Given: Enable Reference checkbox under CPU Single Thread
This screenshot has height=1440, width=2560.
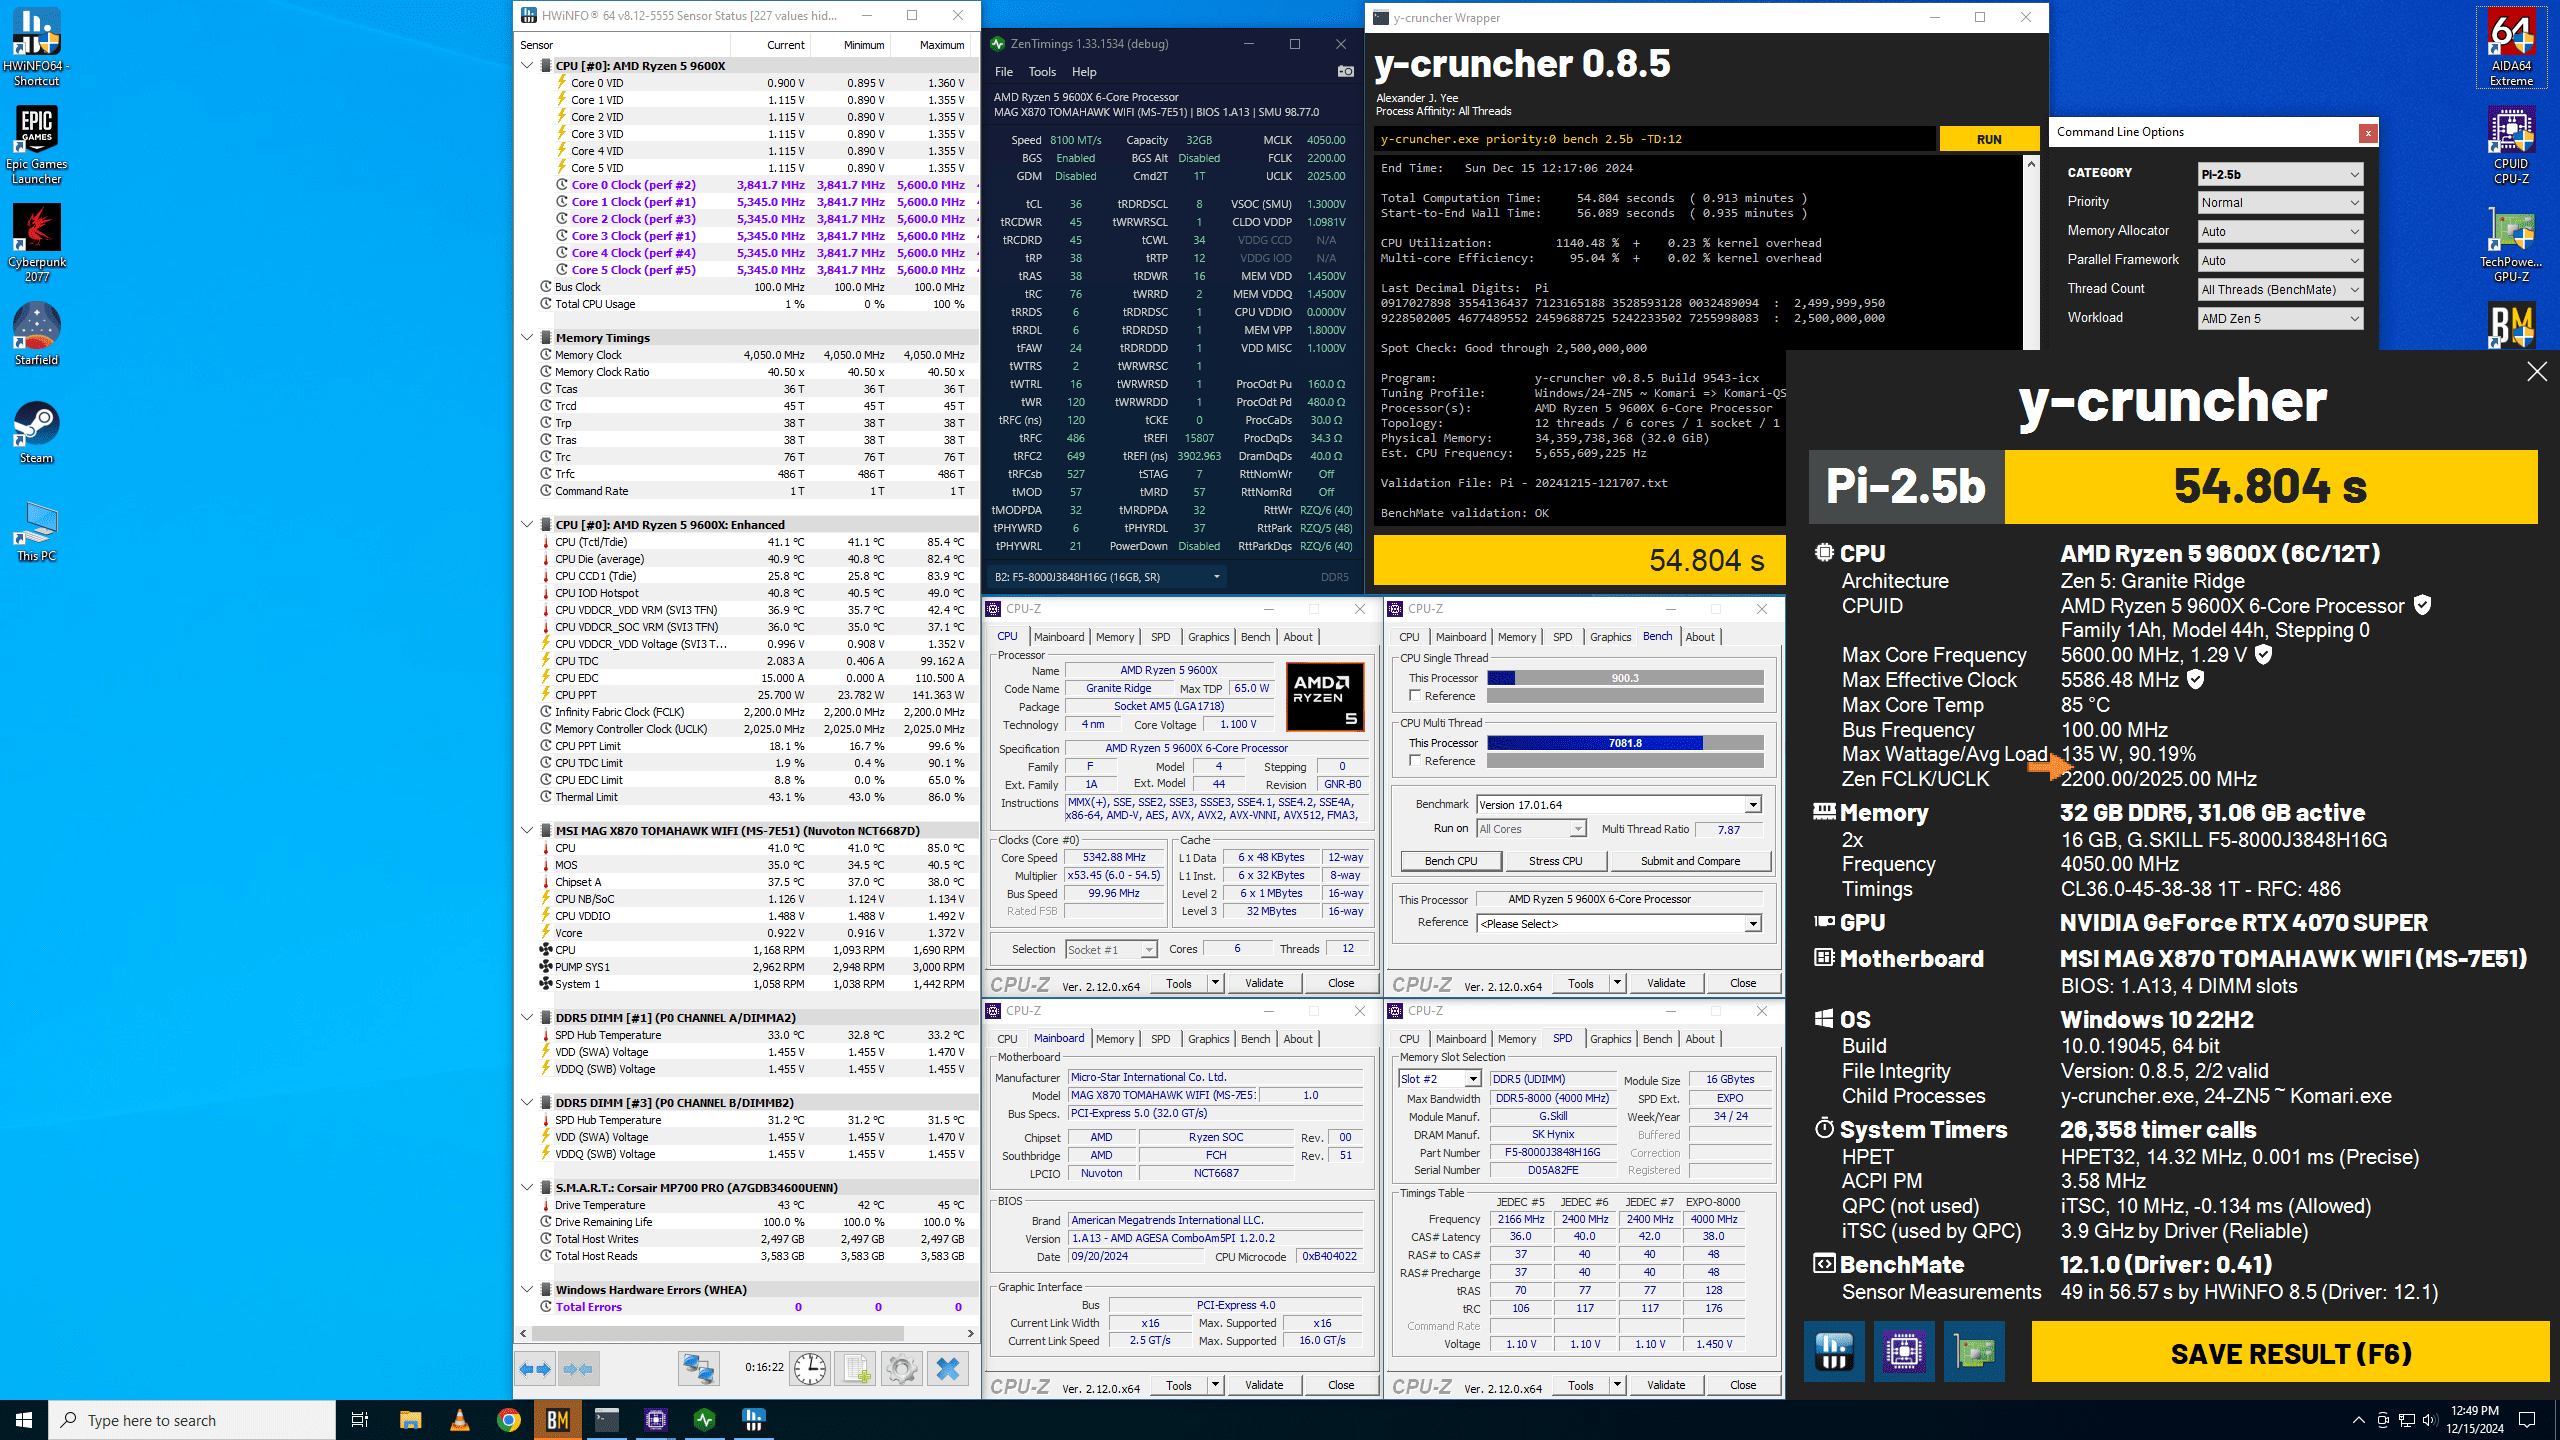Looking at the screenshot, I should pyautogui.click(x=1415, y=696).
